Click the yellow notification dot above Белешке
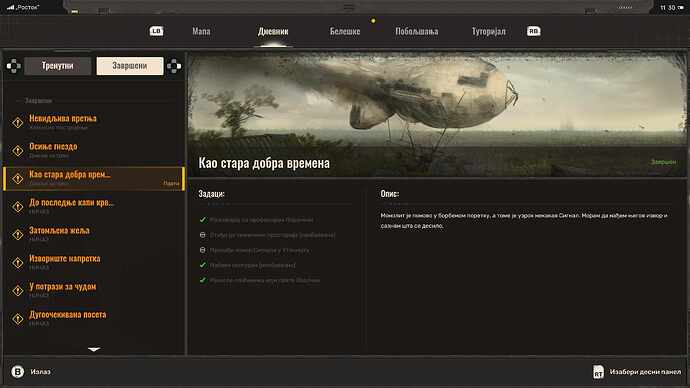The image size is (690, 388). pos(373,21)
